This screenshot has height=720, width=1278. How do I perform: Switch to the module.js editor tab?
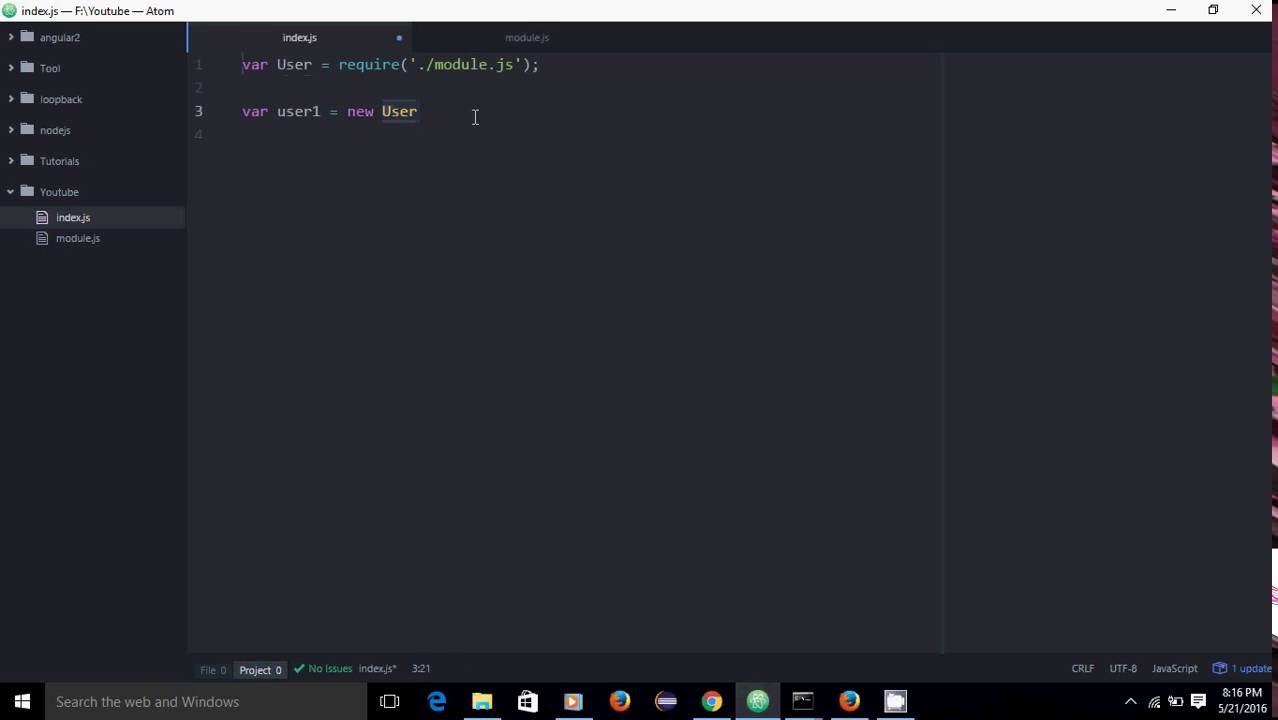pos(527,37)
